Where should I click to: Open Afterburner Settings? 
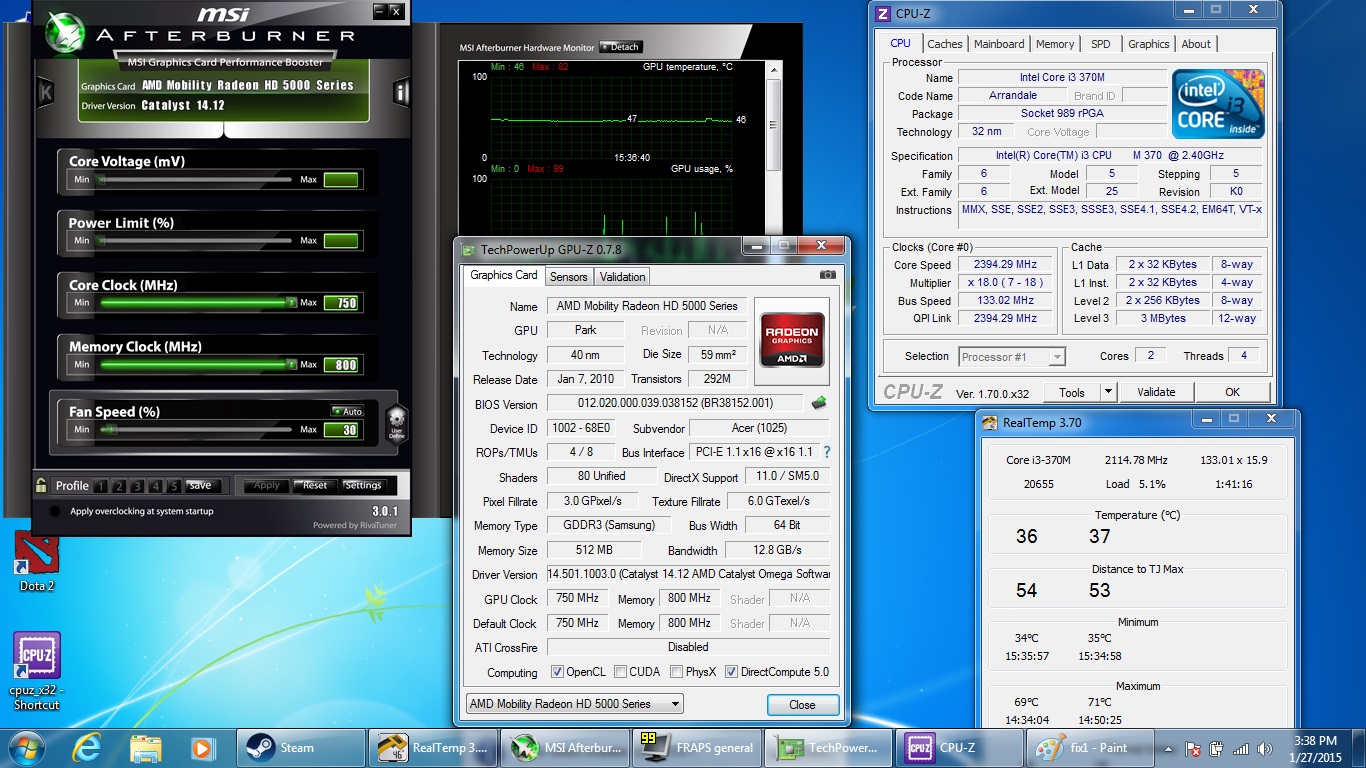click(x=363, y=486)
